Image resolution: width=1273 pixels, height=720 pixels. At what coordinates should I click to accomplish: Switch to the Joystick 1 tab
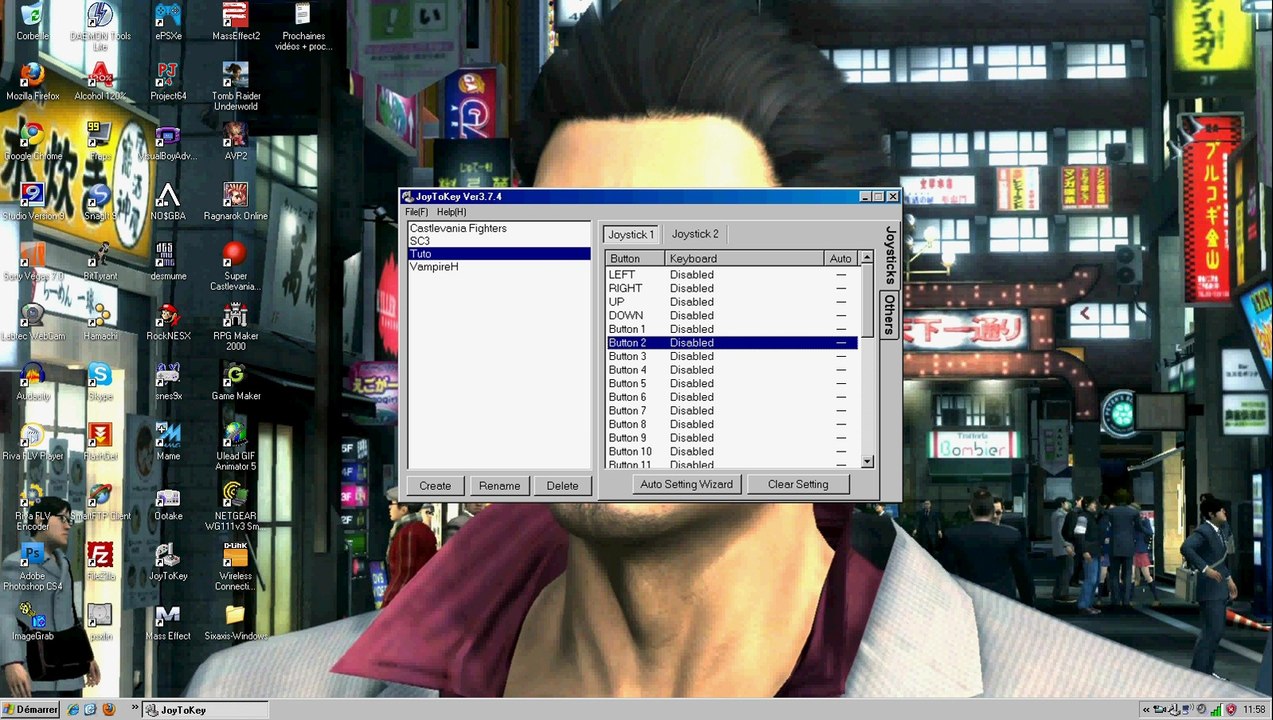click(x=631, y=234)
